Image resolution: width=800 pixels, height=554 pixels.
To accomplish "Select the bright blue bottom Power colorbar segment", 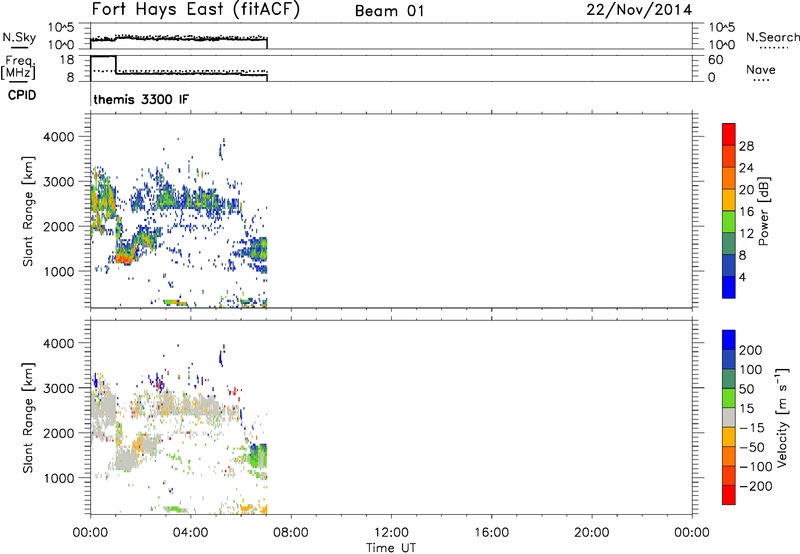I will pyautogui.click(x=729, y=287).
